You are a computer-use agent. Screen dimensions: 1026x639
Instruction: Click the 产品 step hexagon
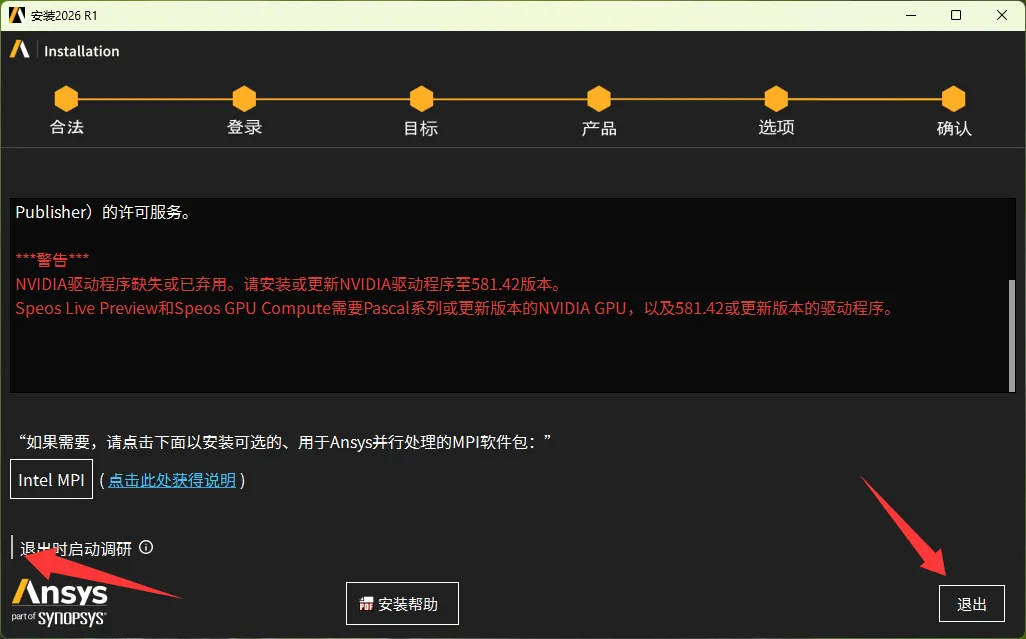point(599,99)
